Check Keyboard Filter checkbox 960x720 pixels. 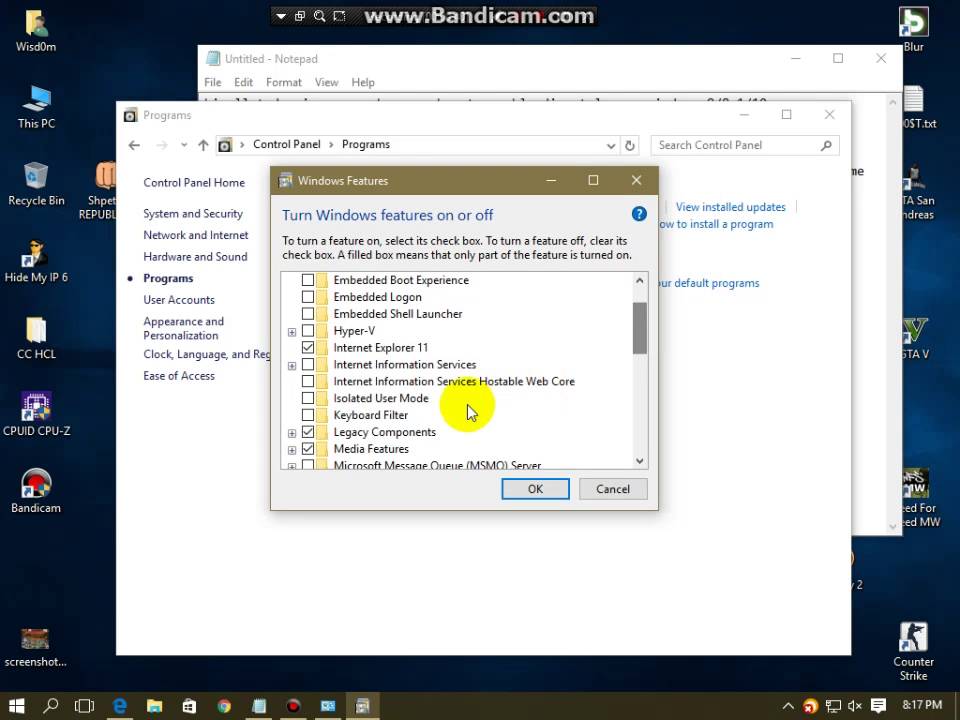(x=308, y=415)
